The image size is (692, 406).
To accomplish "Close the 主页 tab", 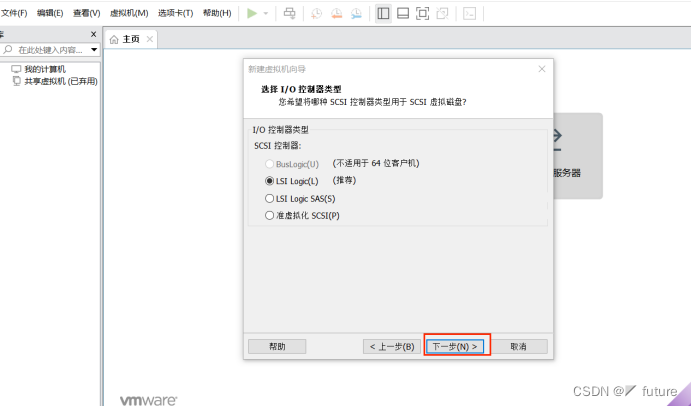I will click(x=150, y=39).
